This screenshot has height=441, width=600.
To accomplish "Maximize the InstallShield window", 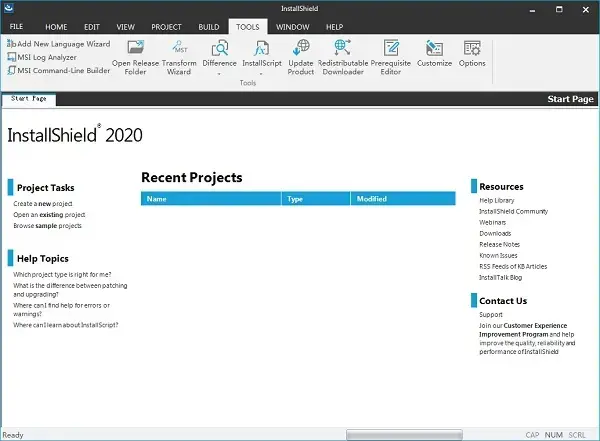I will [559, 10].
